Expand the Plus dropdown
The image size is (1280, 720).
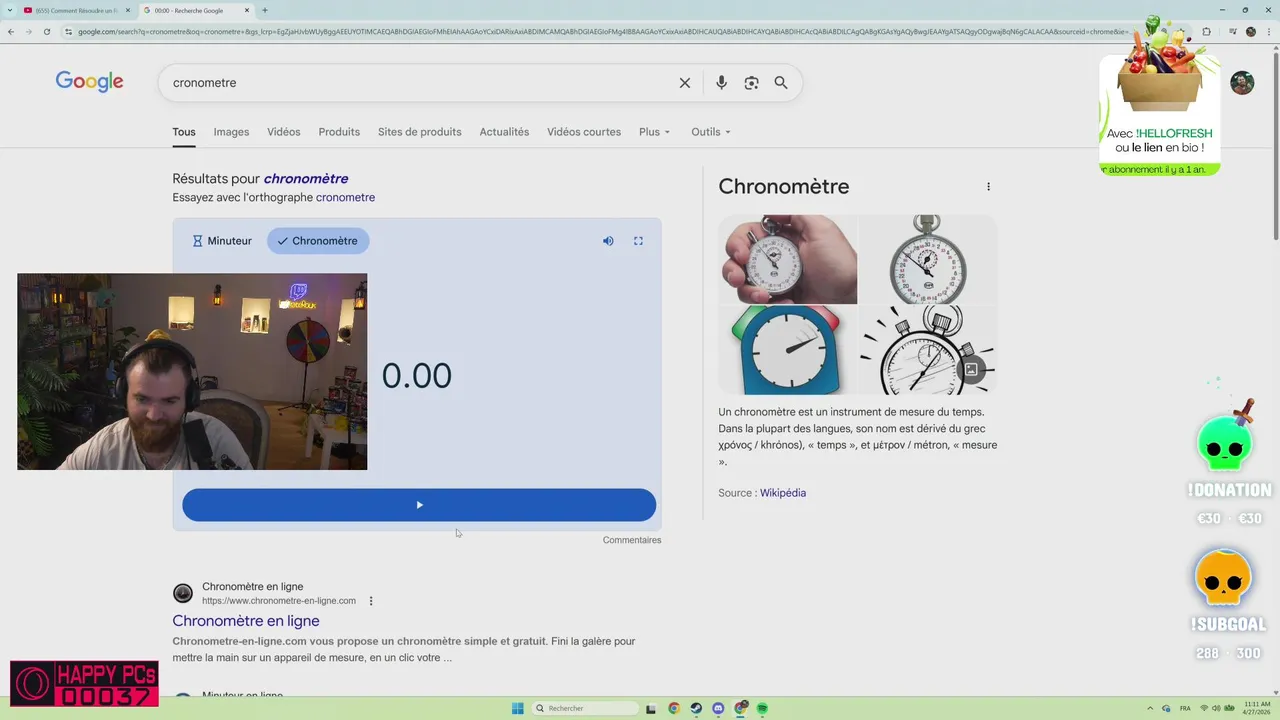pos(654,132)
